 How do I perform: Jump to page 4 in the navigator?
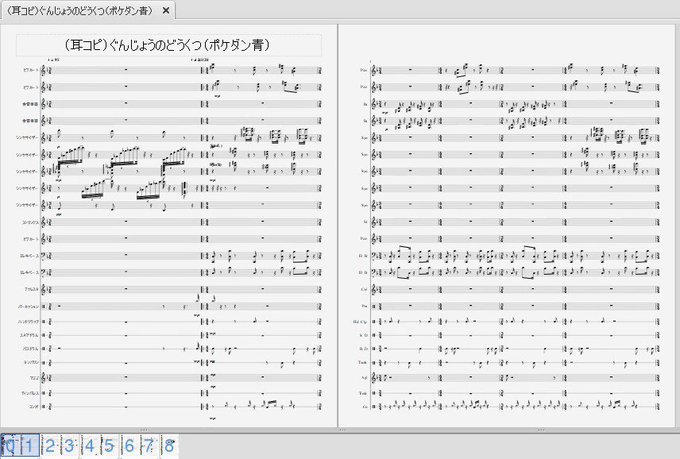(x=90, y=446)
